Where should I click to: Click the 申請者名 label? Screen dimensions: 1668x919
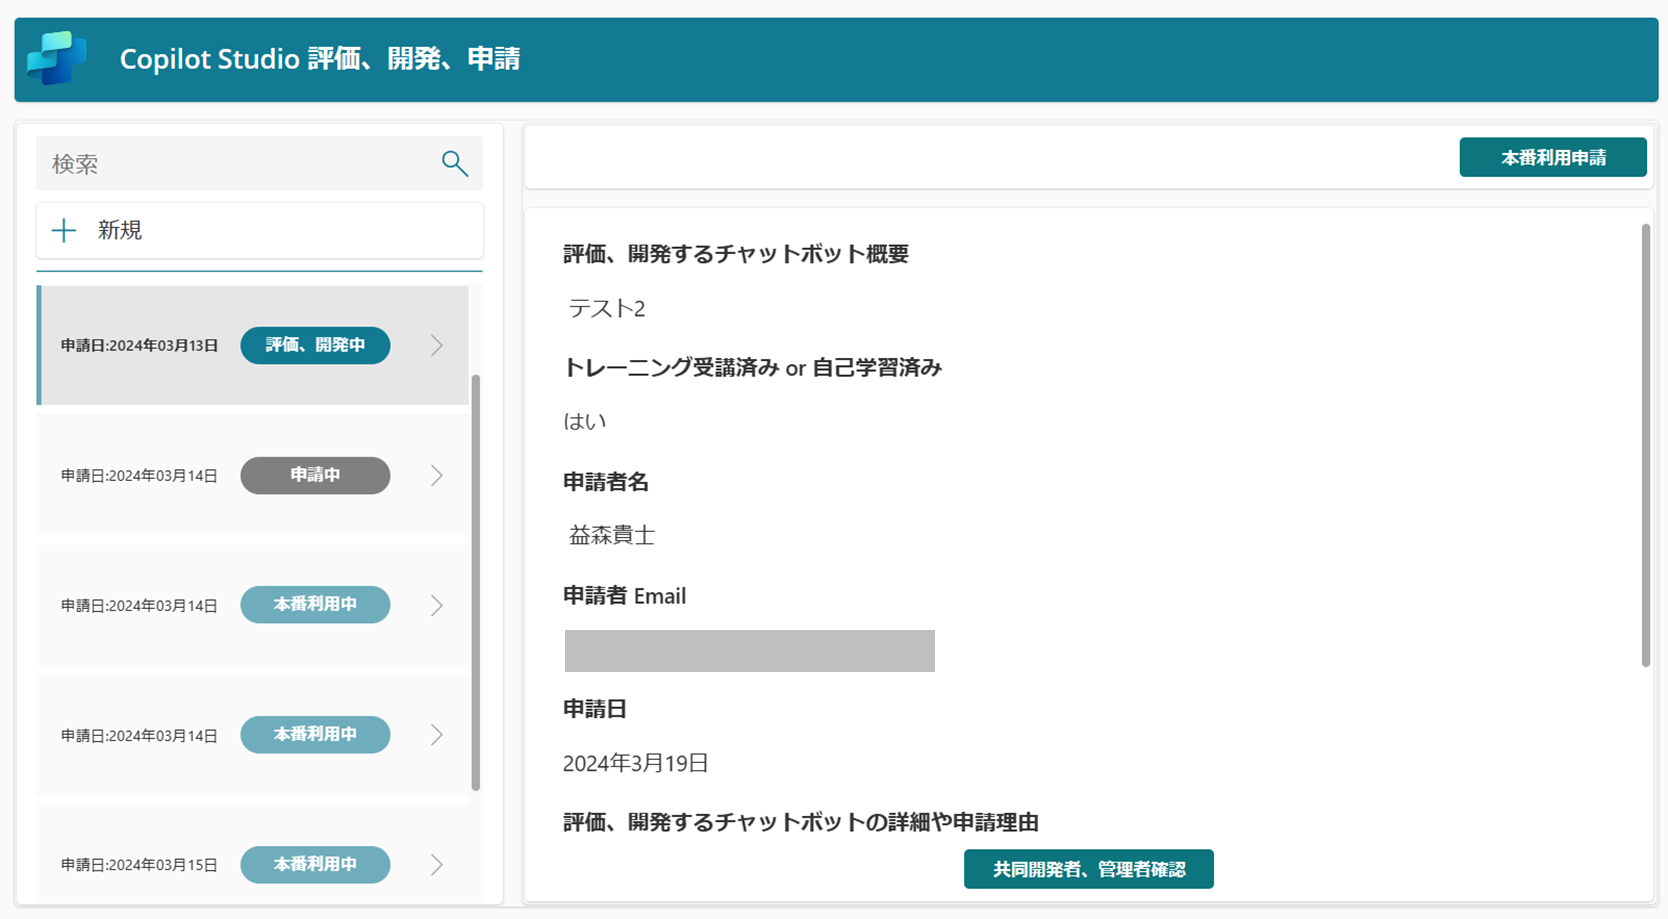click(x=606, y=482)
